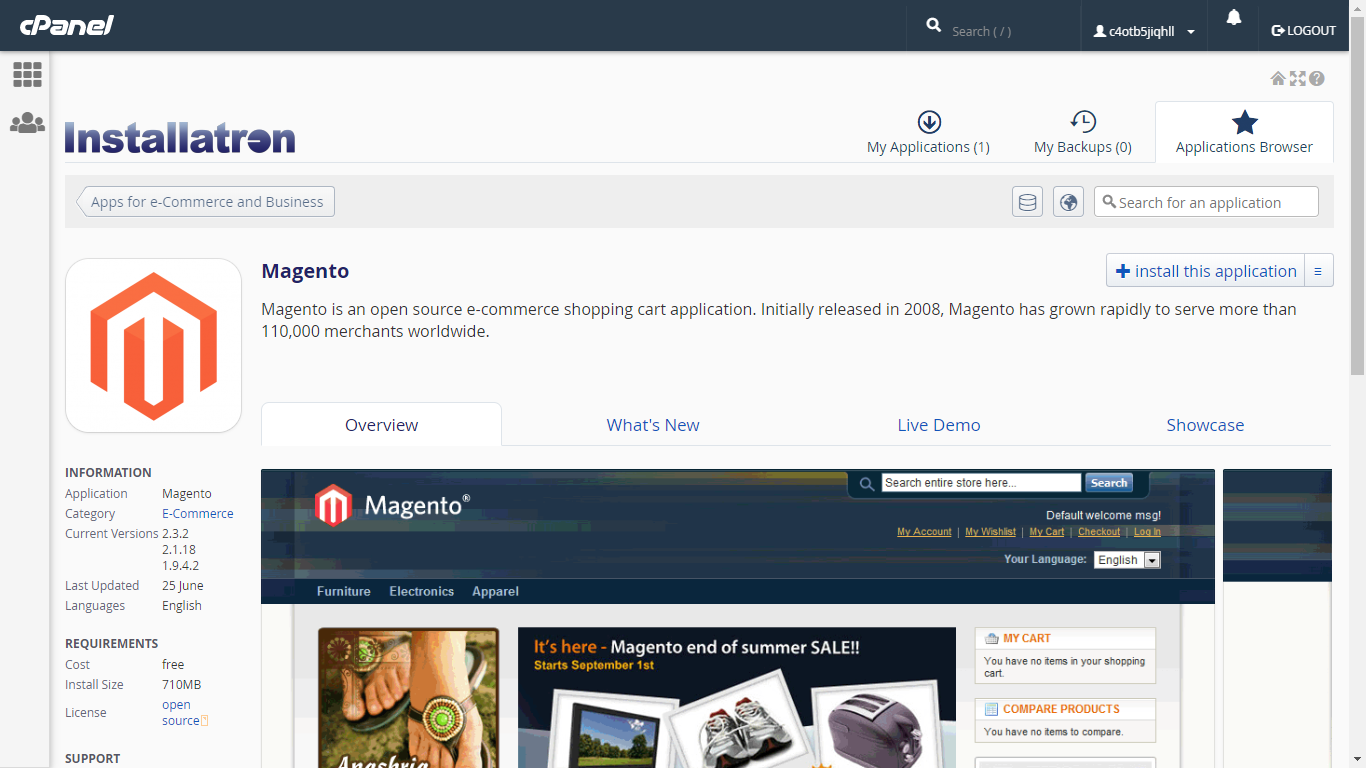Click My Cart link in preview
This screenshot has width=1366, height=768.
coord(1047,532)
